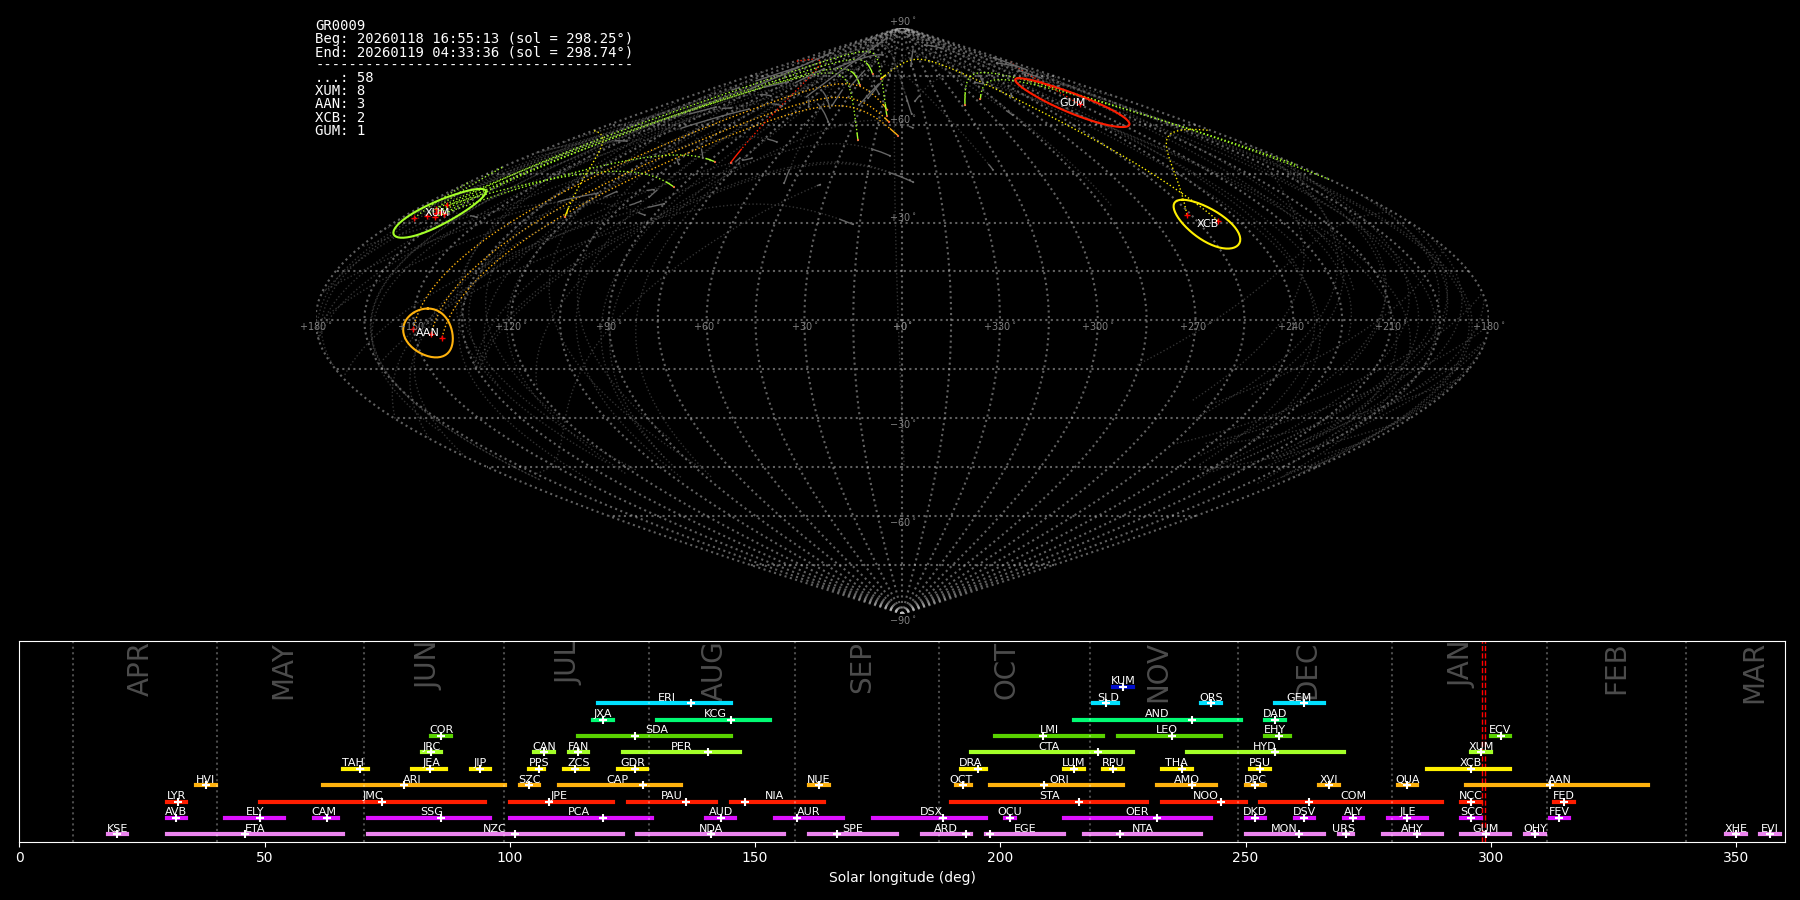The image size is (1800, 900).
Task: Click the GR0009 title text
Action: tap(340, 26)
